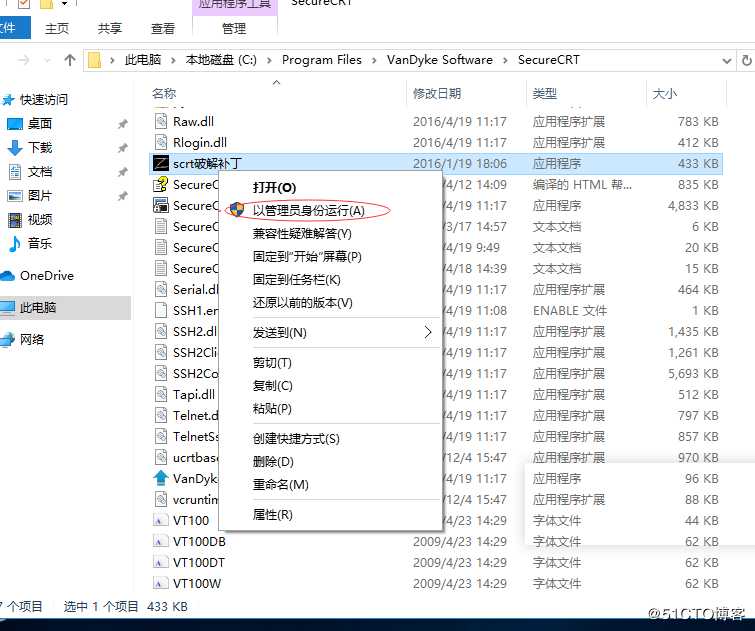
Task: Open 视频 folder in sidebar
Action: pyautogui.click(x=39, y=220)
